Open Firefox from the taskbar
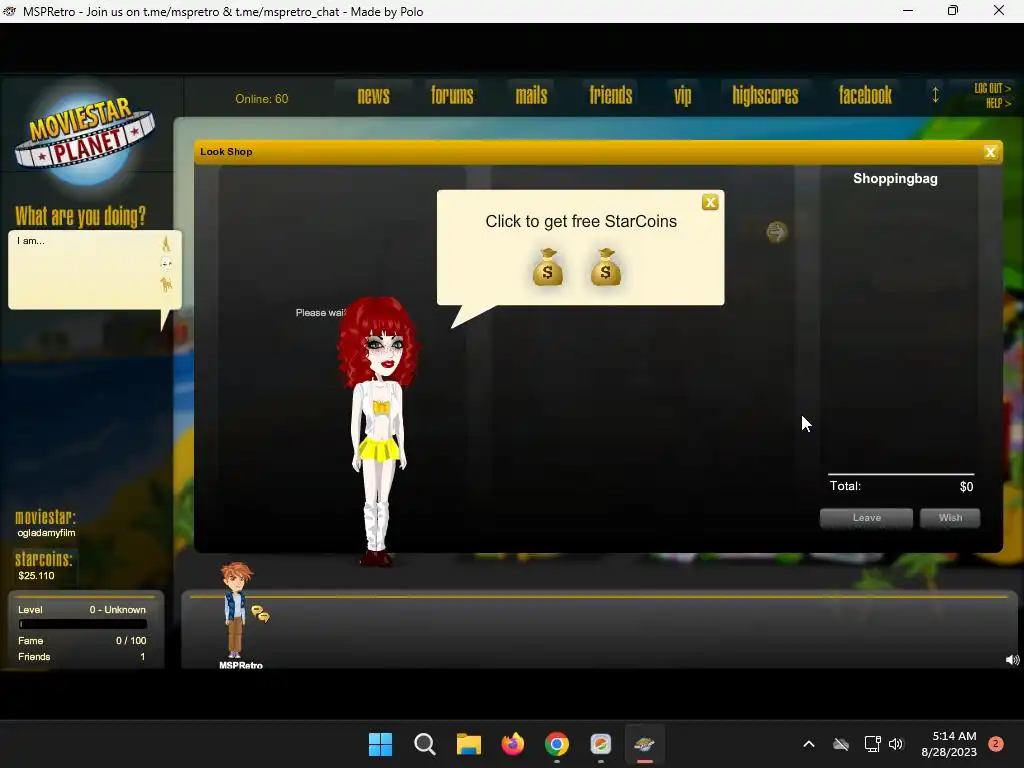The width and height of the screenshot is (1024, 768). [513, 744]
